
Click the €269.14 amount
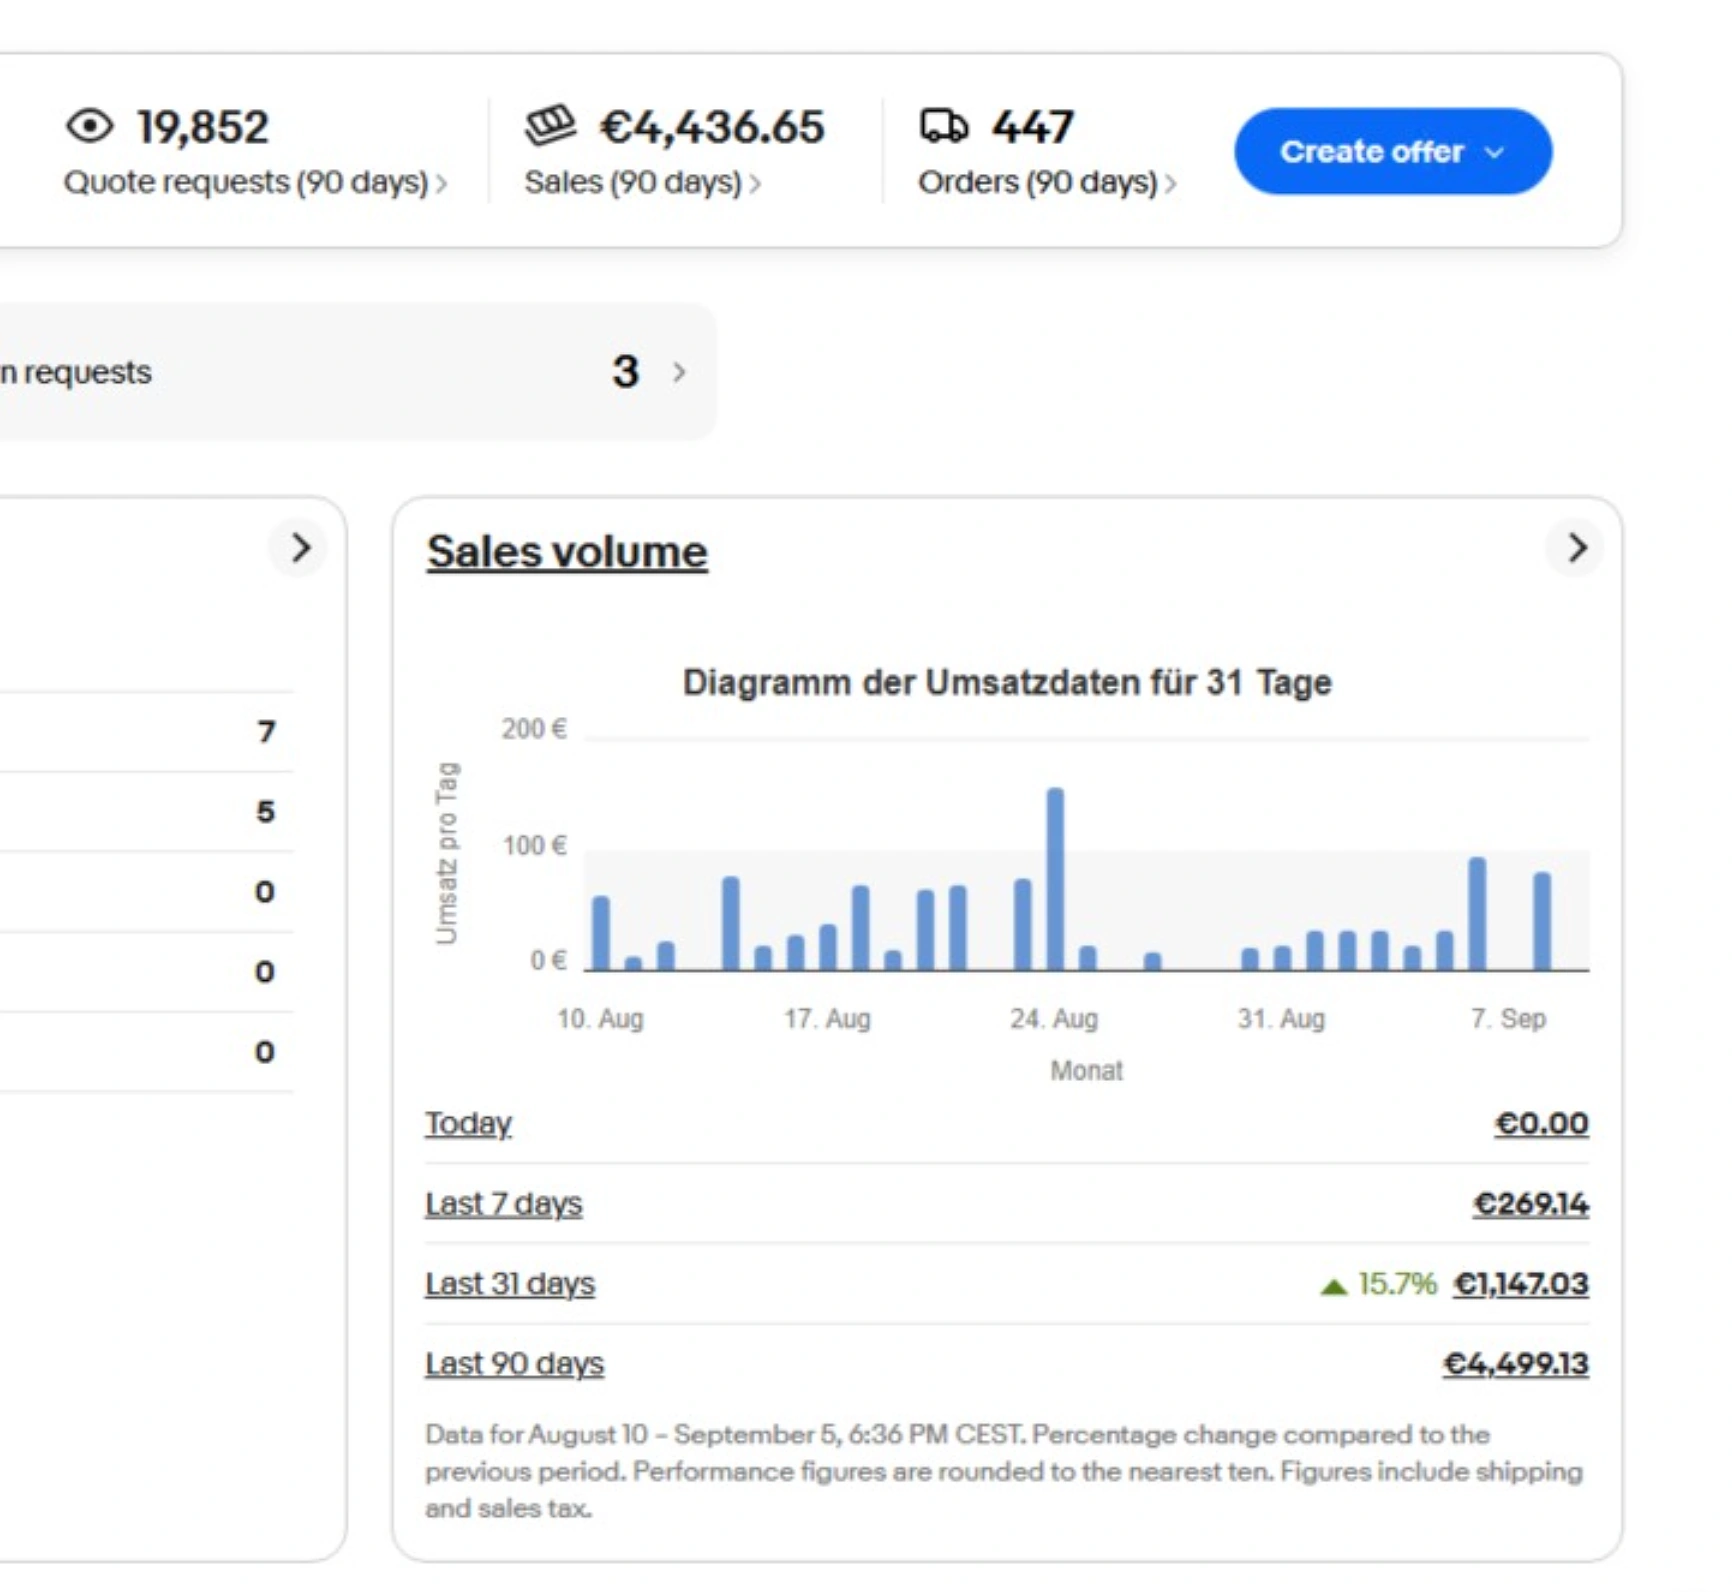(1531, 1204)
